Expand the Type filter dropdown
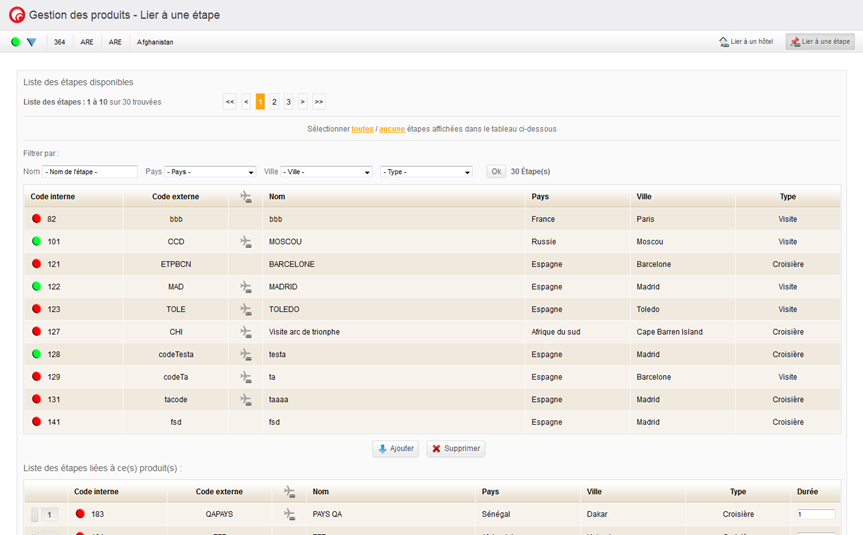This screenshot has height=535, width=863. point(426,172)
